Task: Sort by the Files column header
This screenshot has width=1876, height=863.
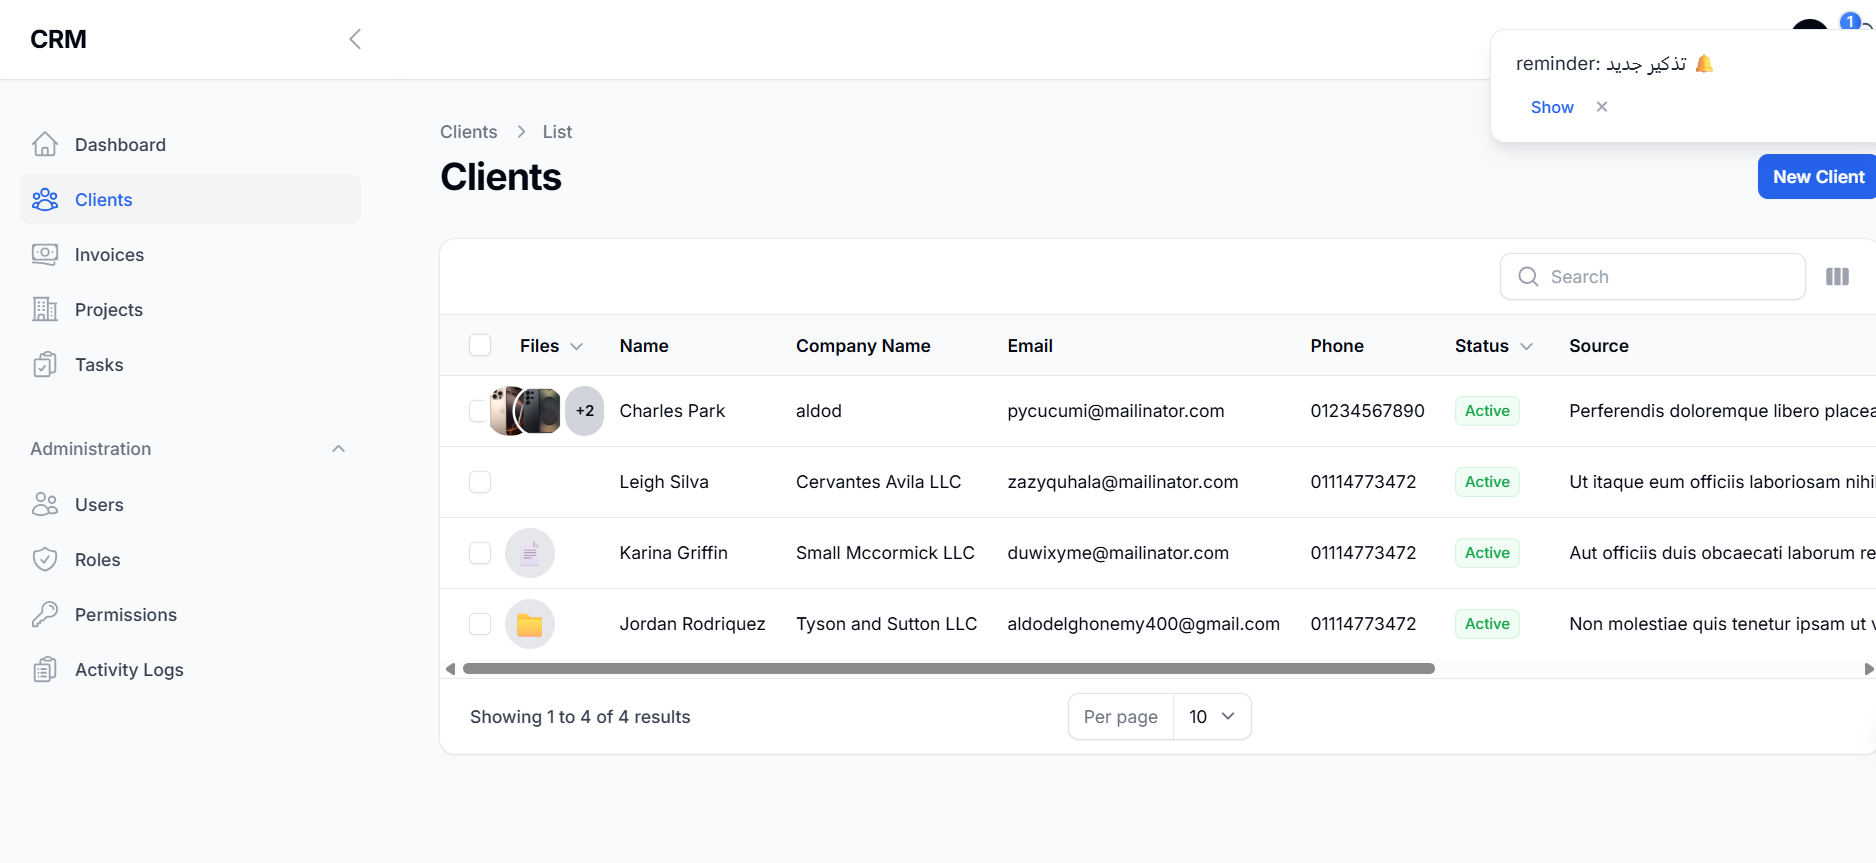Action: point(551,346)
